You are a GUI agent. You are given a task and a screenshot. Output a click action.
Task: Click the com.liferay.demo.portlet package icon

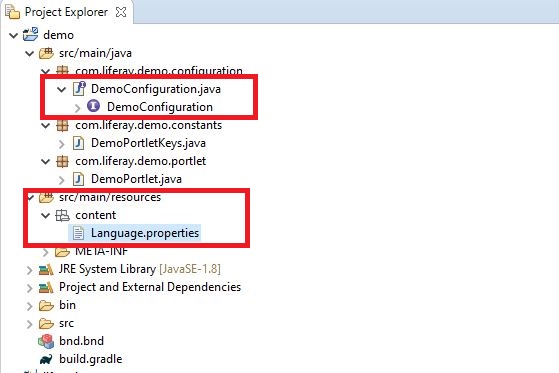pos(62,161)
